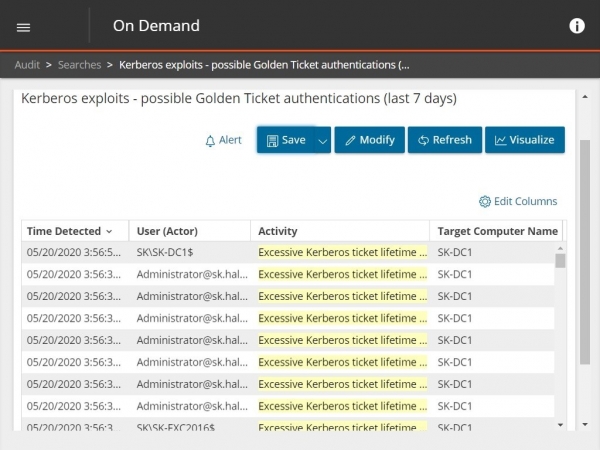Click the Activity column header
This screenshot has height=450, width=600.
click(278, 231)
